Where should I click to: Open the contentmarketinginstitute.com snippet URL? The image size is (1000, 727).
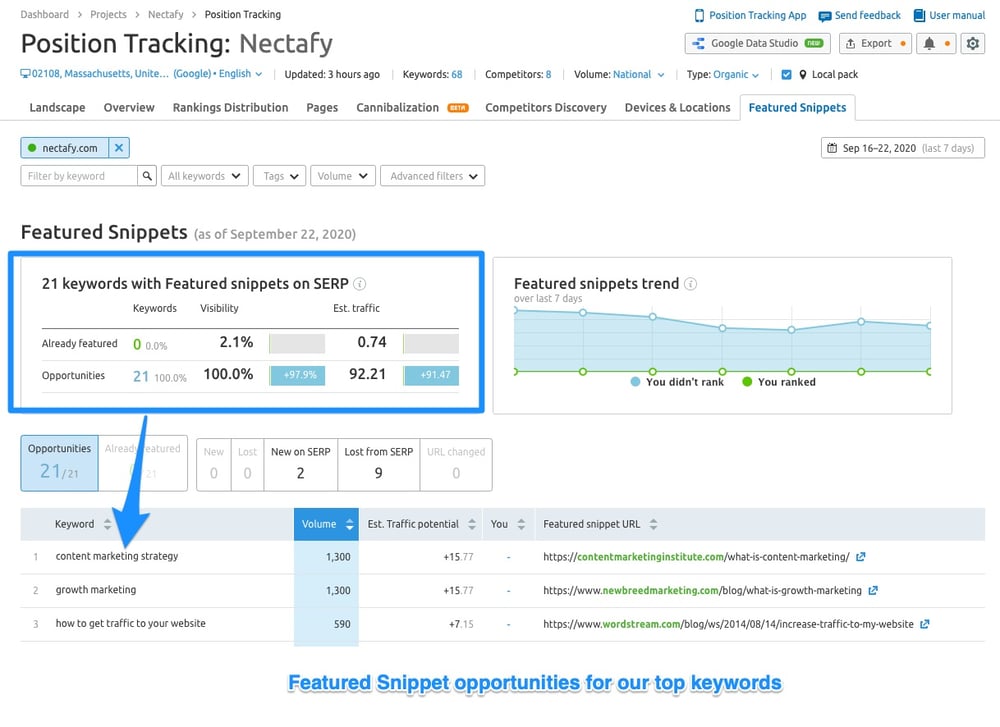pos(696,557)
